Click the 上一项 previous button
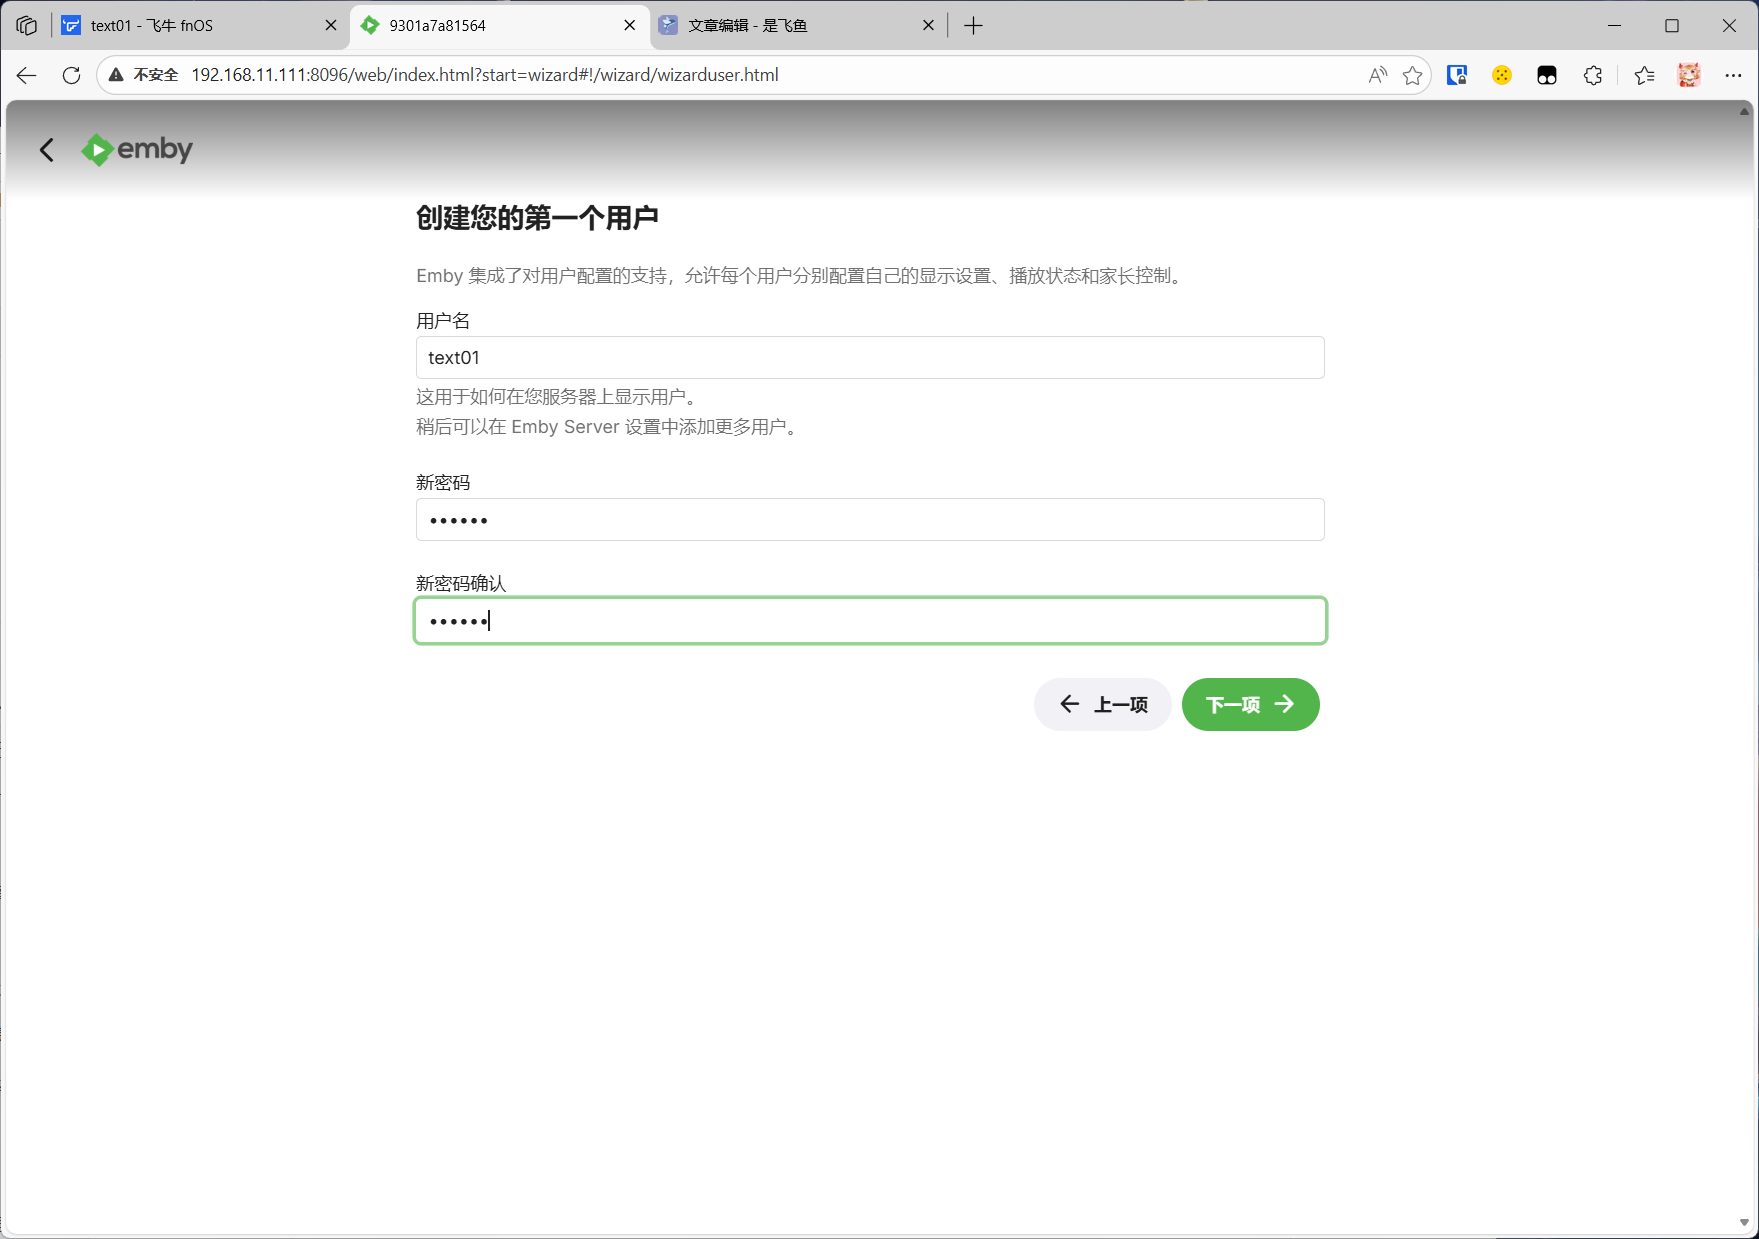Image resolution: width=1759 pixels, height=1239 pixels. pyautogui.click(x=1102, y=705)
